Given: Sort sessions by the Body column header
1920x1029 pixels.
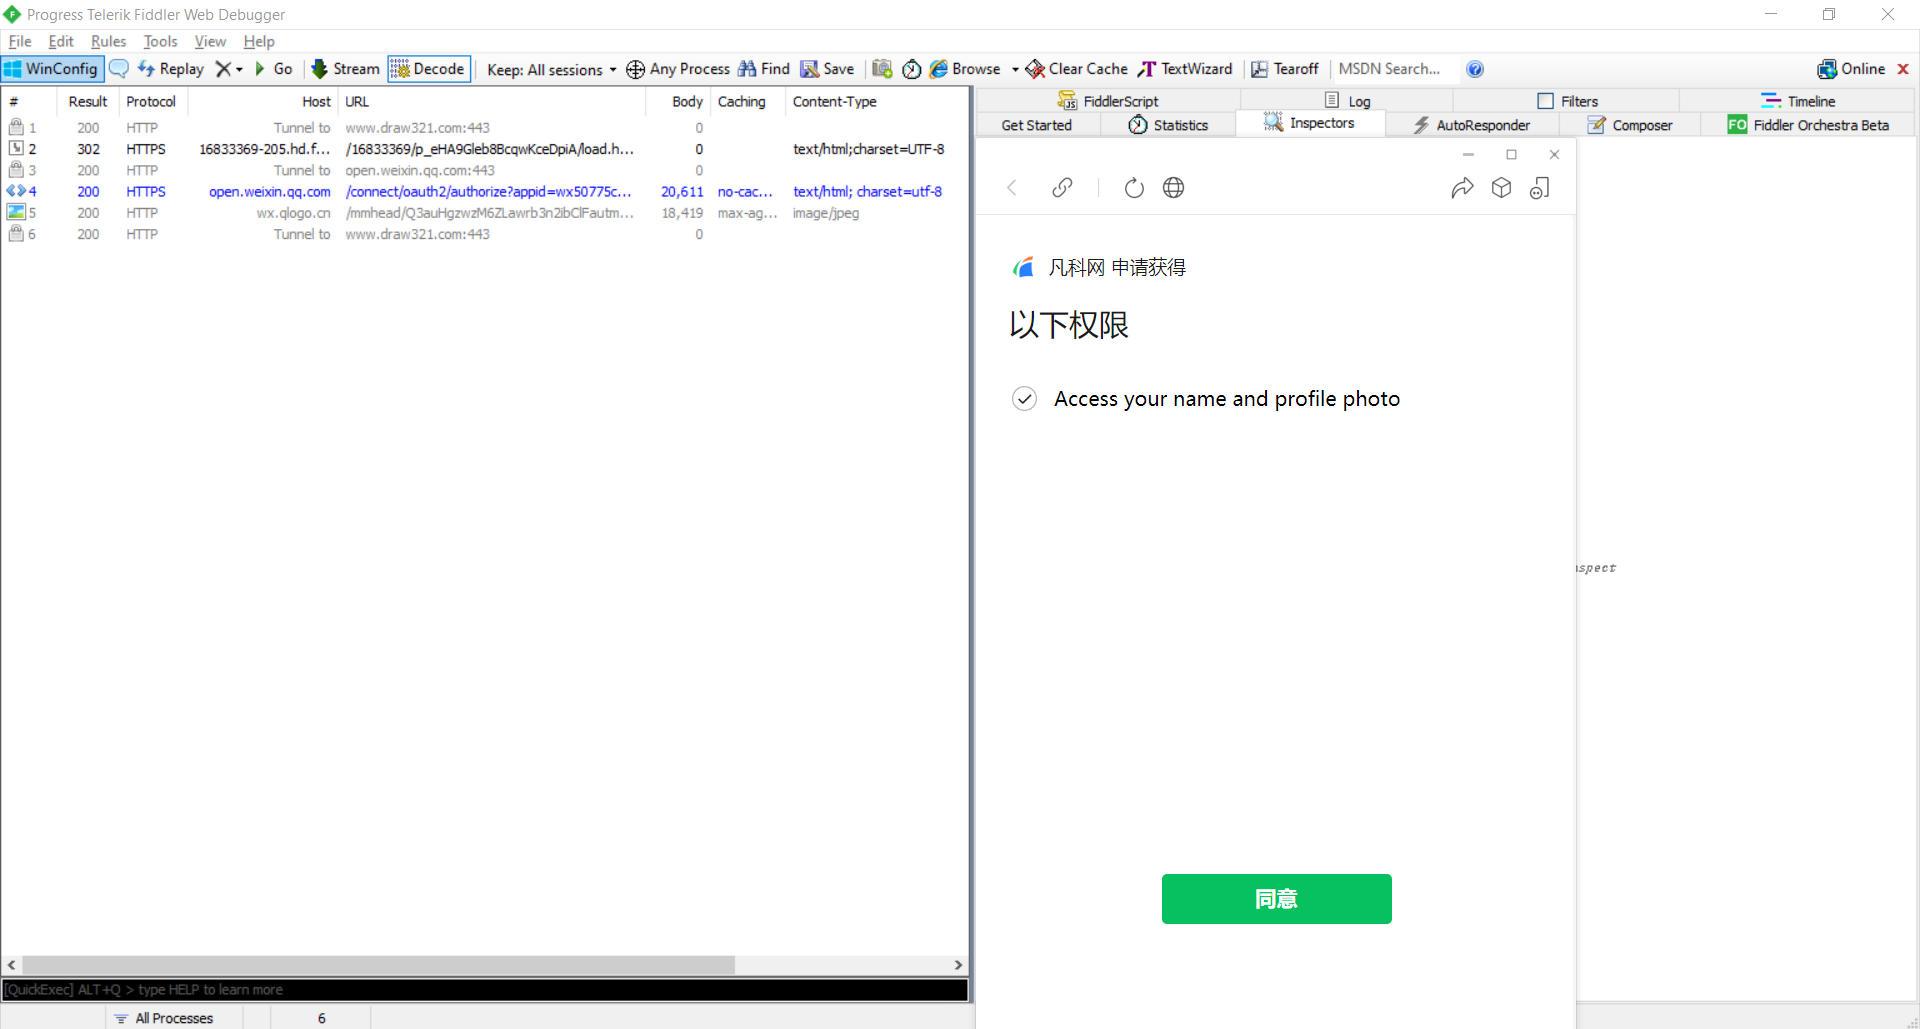Looking at the screenshot, I should 677,102.
